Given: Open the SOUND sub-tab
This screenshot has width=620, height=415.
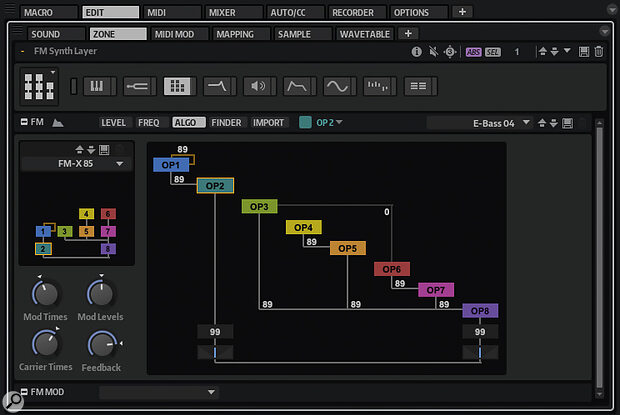Looking at the screenshot, I should pos(56,34).
